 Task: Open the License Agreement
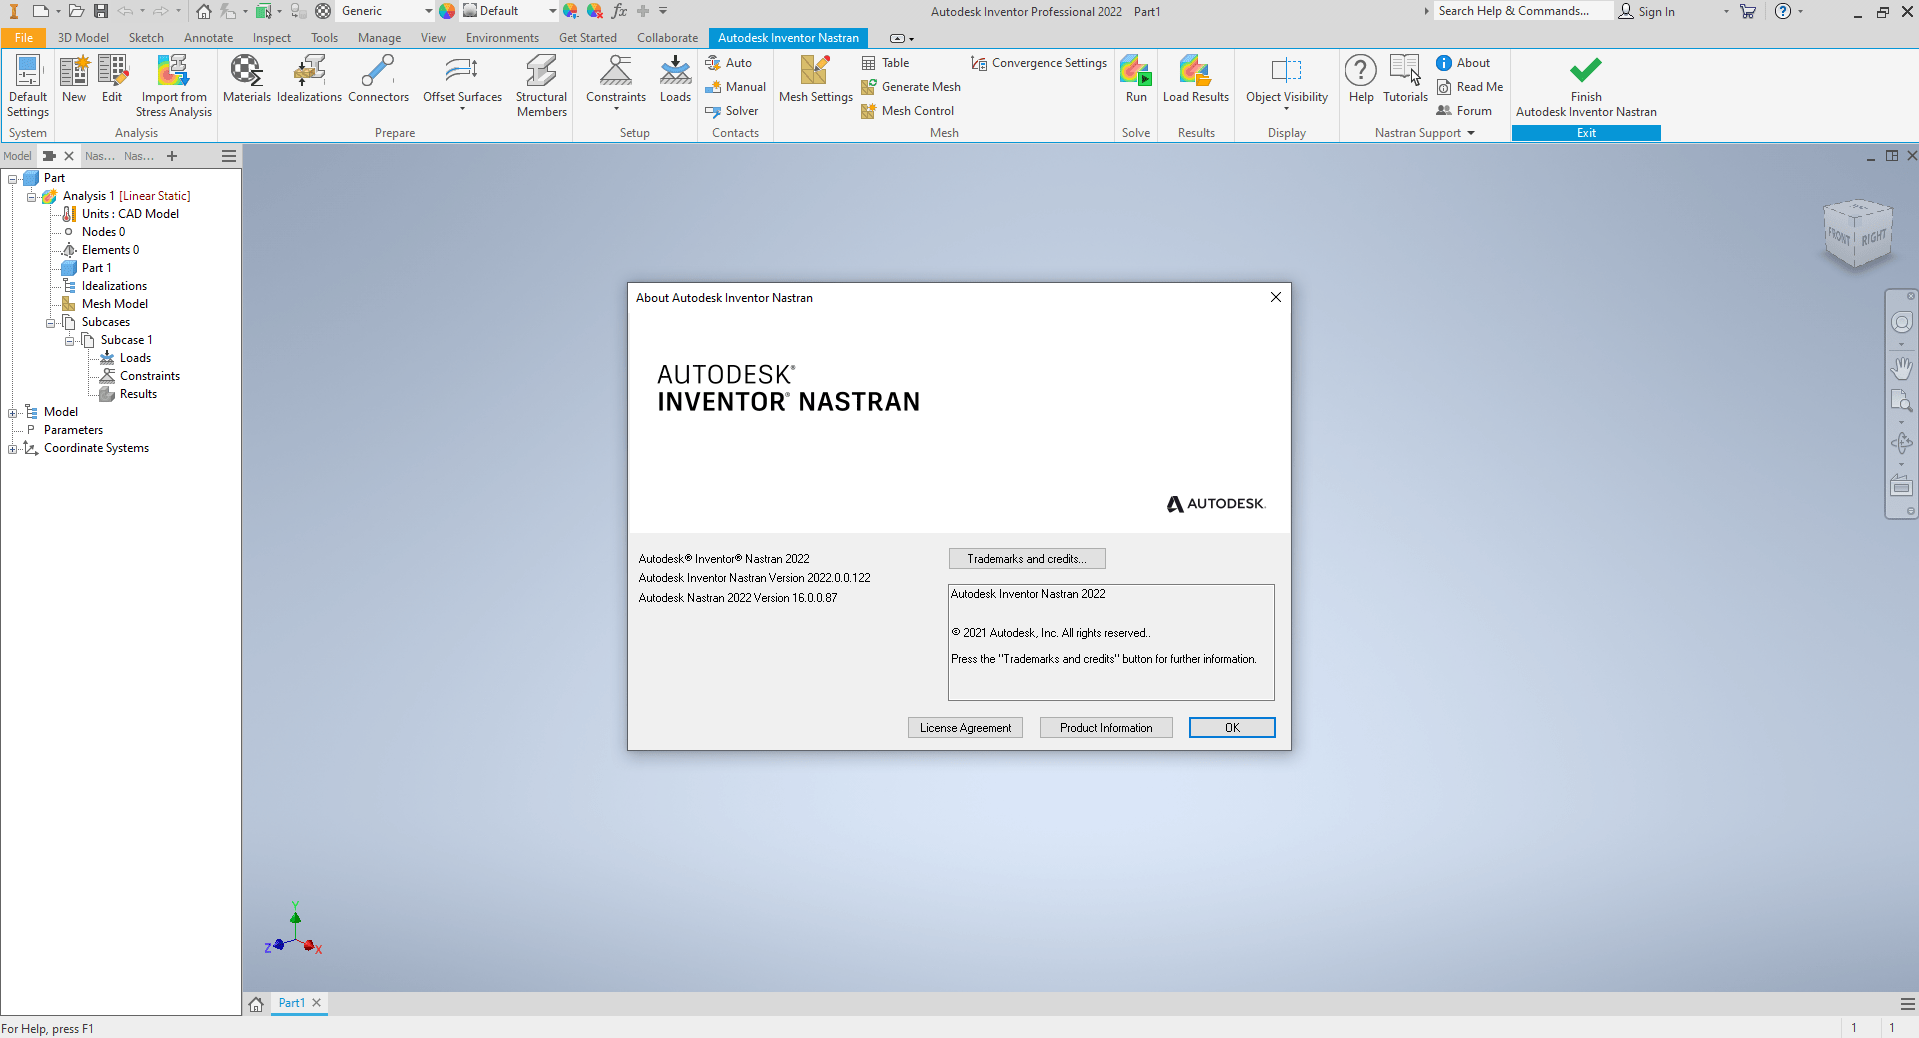(x=965, y=728)
